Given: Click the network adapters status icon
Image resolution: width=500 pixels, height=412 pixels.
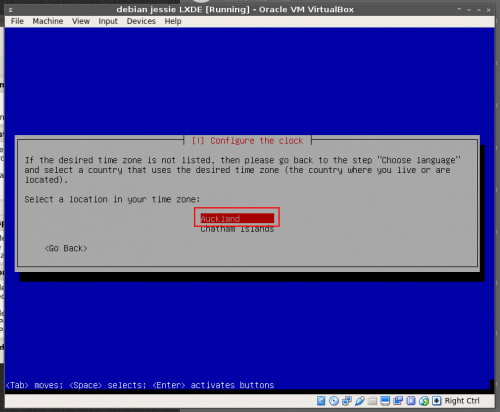Looking at the screenshot, I should pos(347,401).
